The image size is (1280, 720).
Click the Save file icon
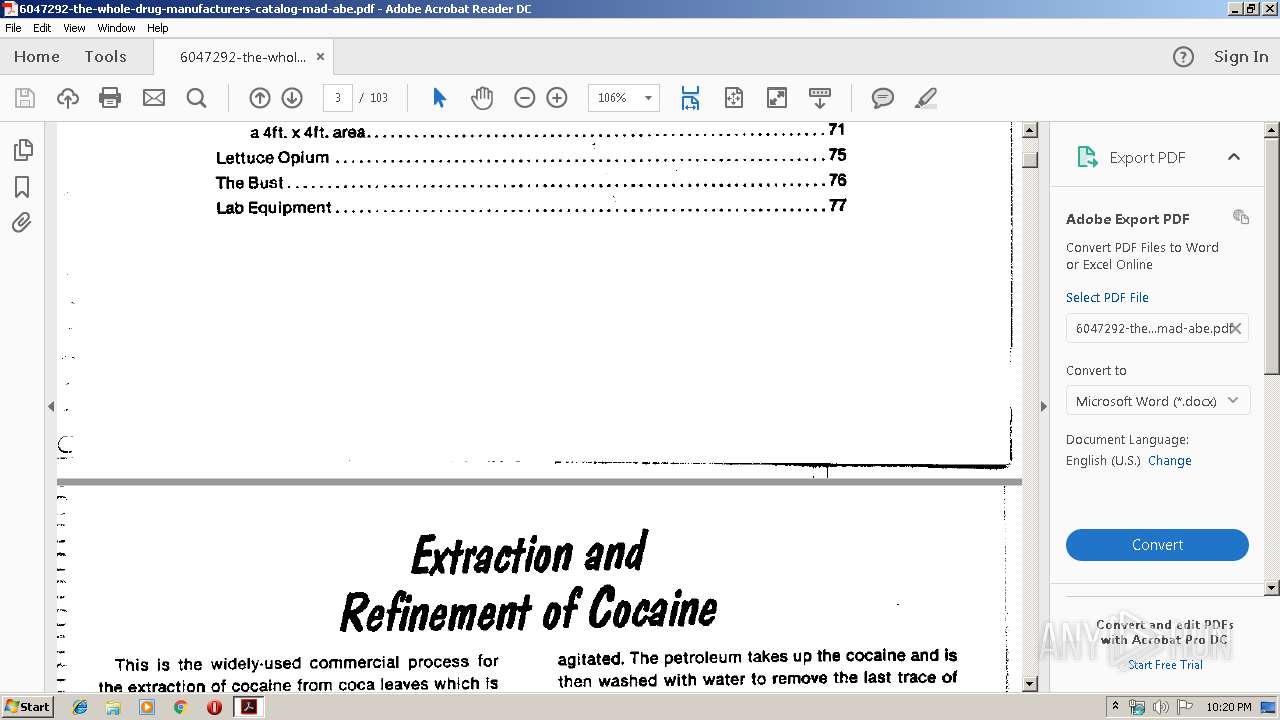[25, 98]
